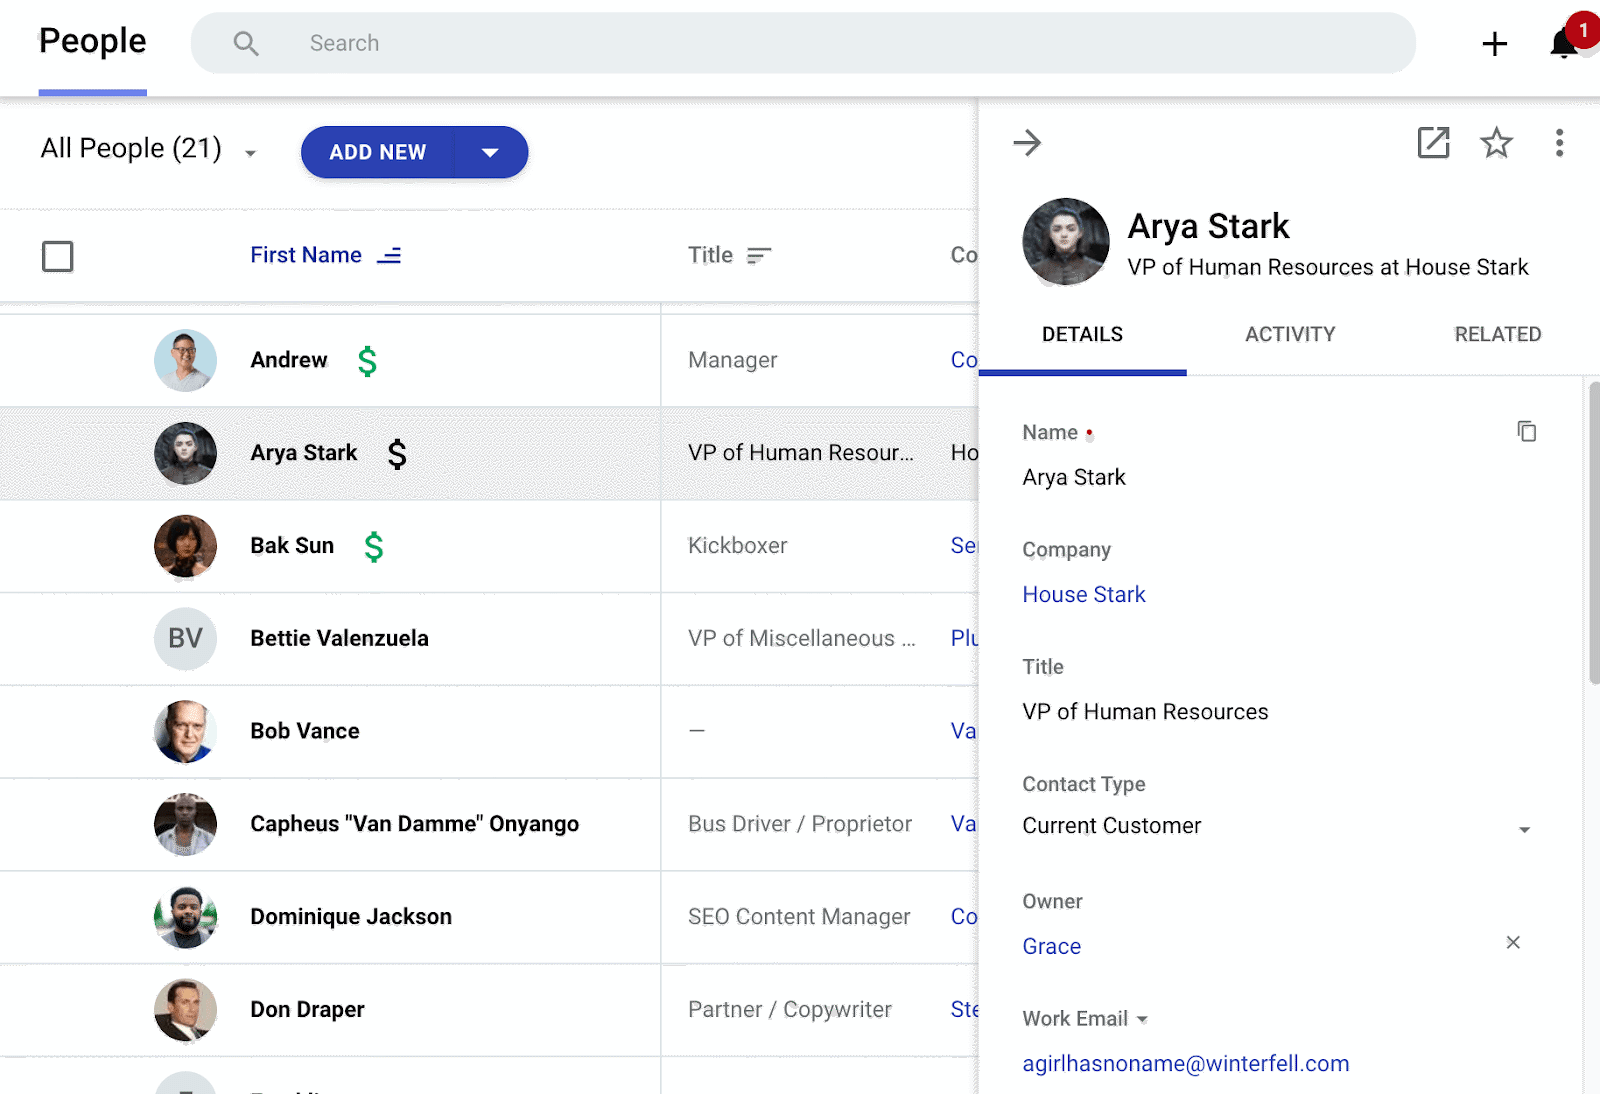The image size is (1600, 1094).
Task: Sort by the First Name sort icon
Action: pyautogui.click(x=389, y=255)
